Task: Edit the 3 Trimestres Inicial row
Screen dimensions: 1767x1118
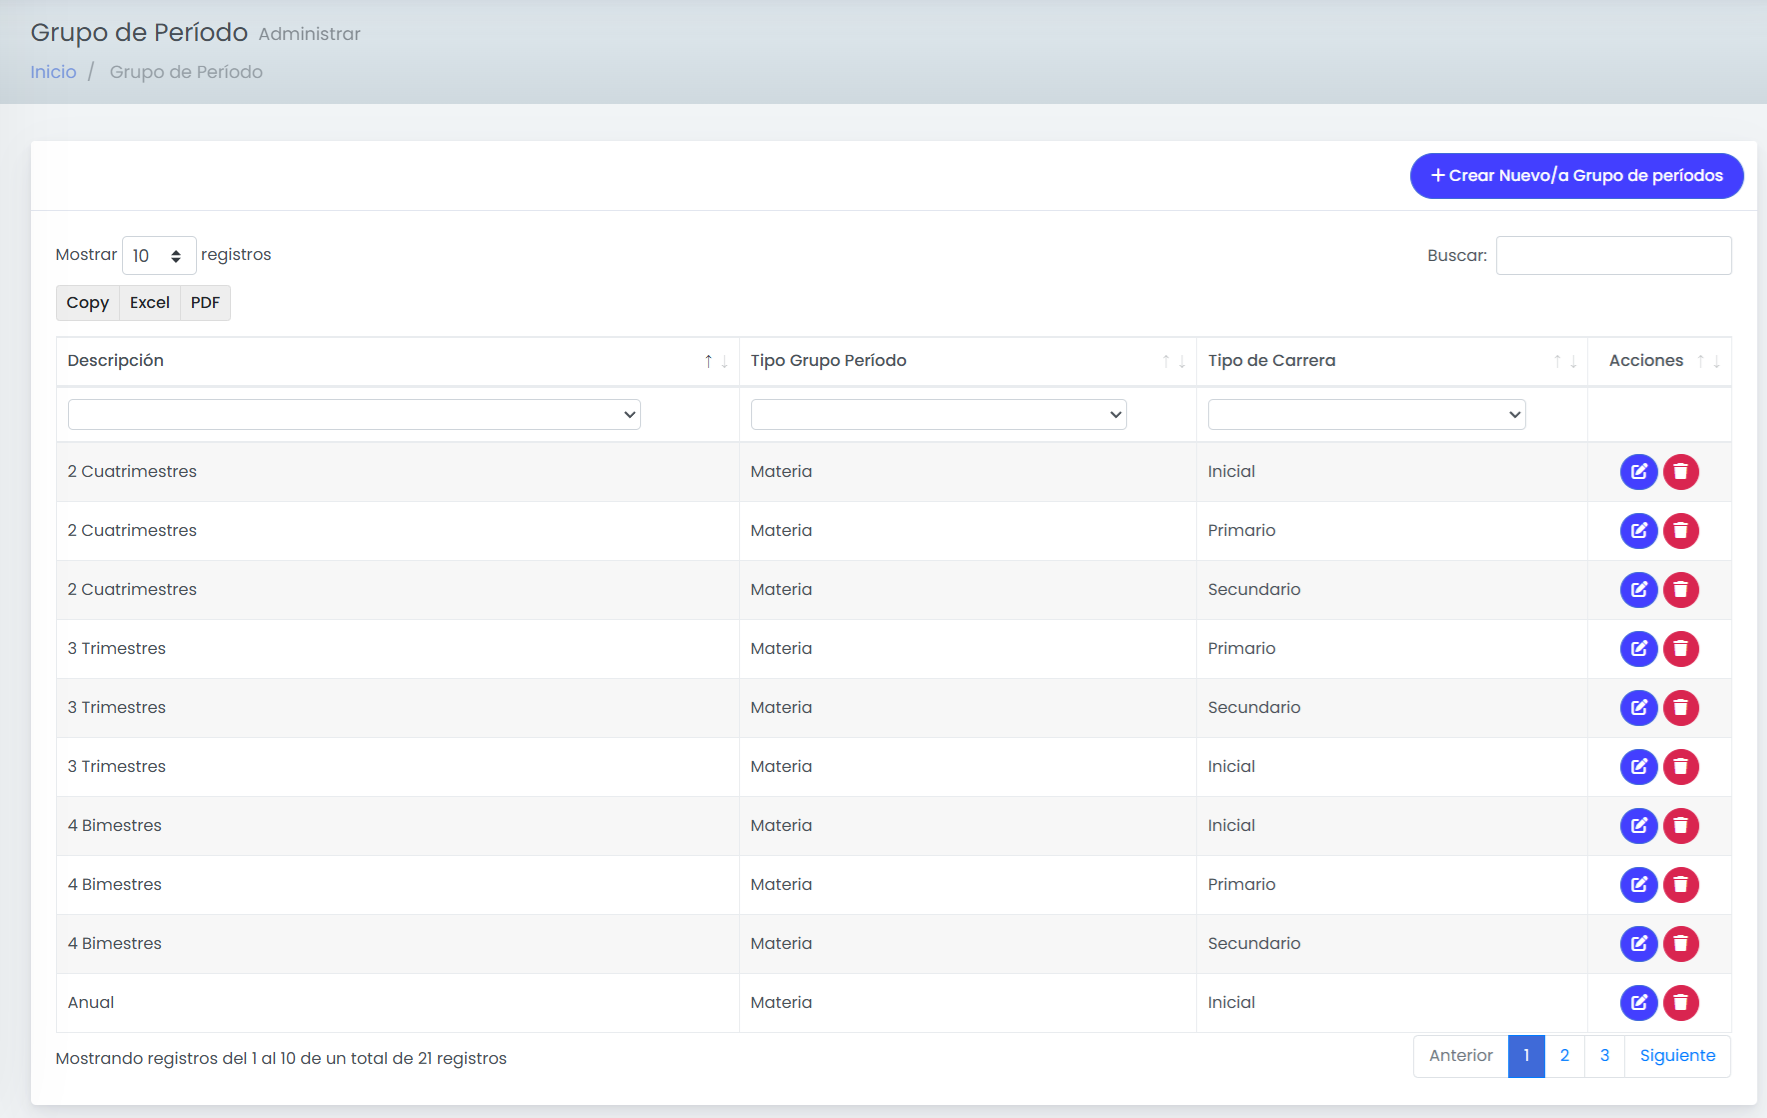Action: coord(1638,767)
